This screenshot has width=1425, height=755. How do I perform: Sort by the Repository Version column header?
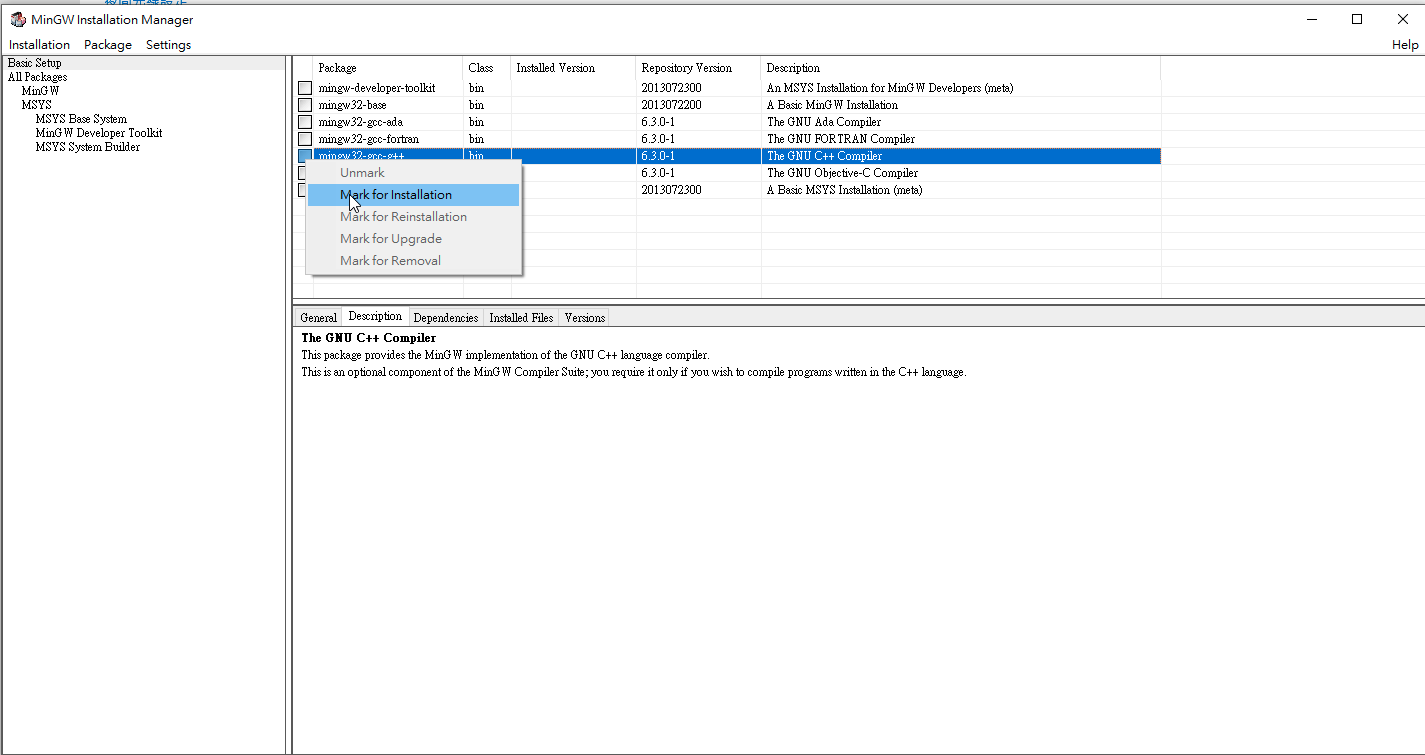(x=699, y=68)
